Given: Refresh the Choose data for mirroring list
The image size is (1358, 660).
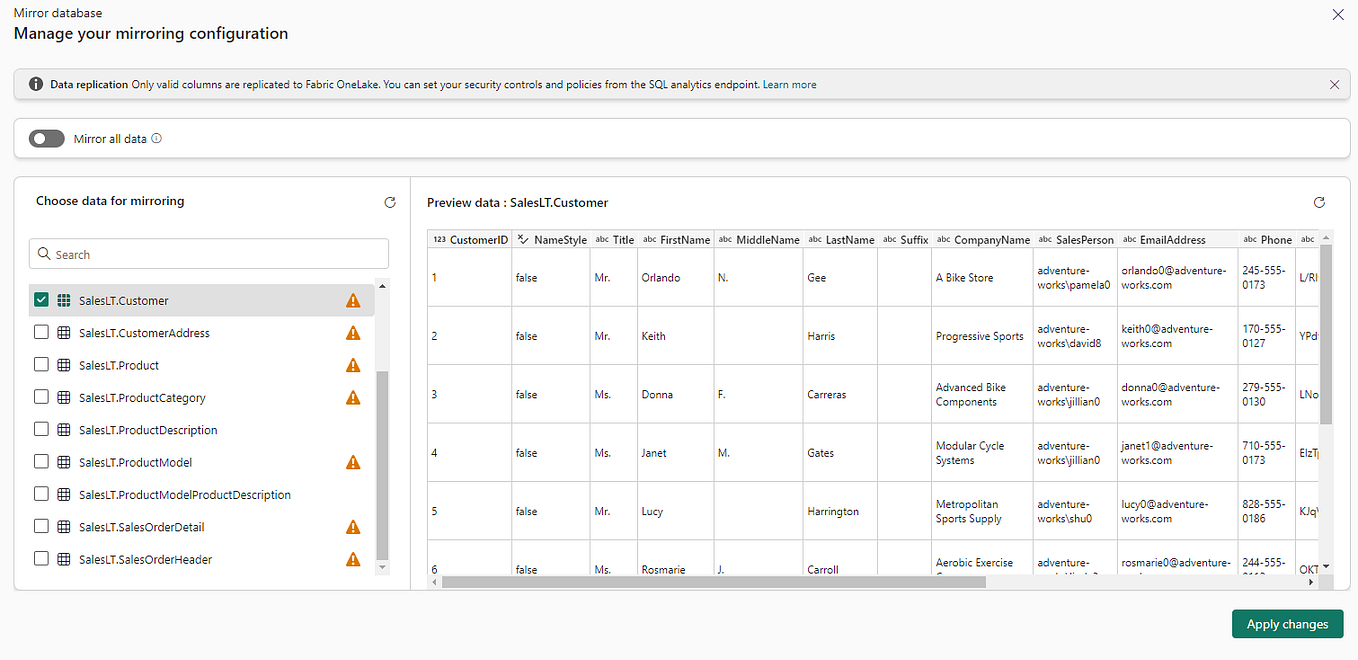Looking at the screenshot, I should (390, 202).
